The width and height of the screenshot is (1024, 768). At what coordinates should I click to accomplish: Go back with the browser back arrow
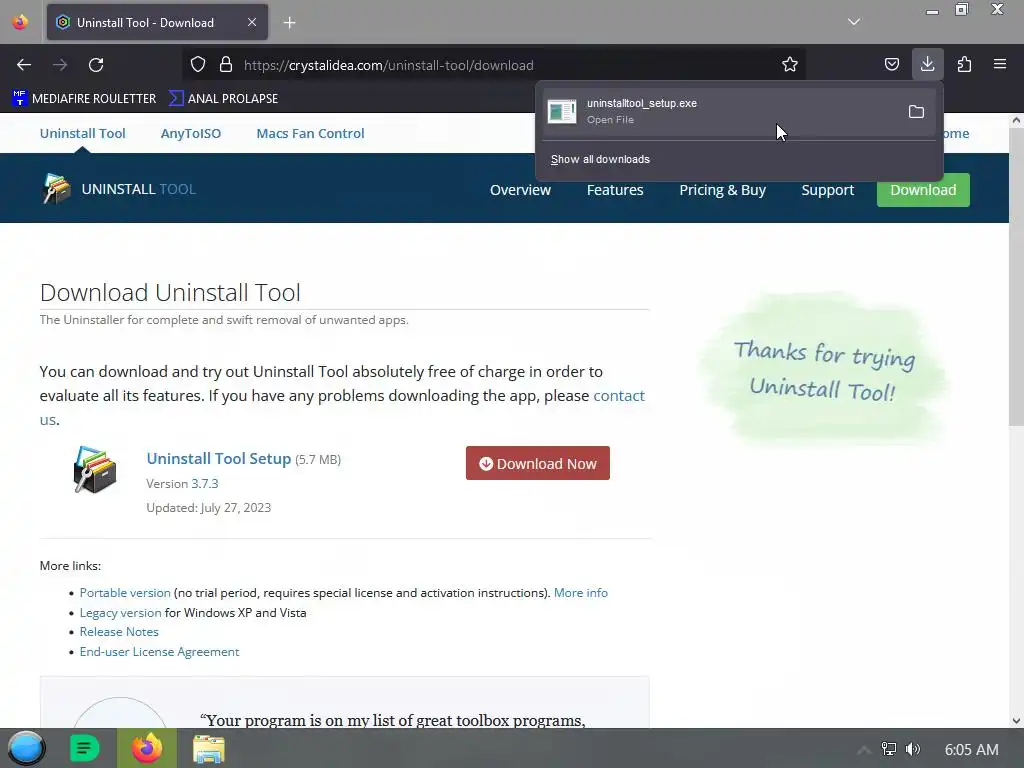point(24,65)
